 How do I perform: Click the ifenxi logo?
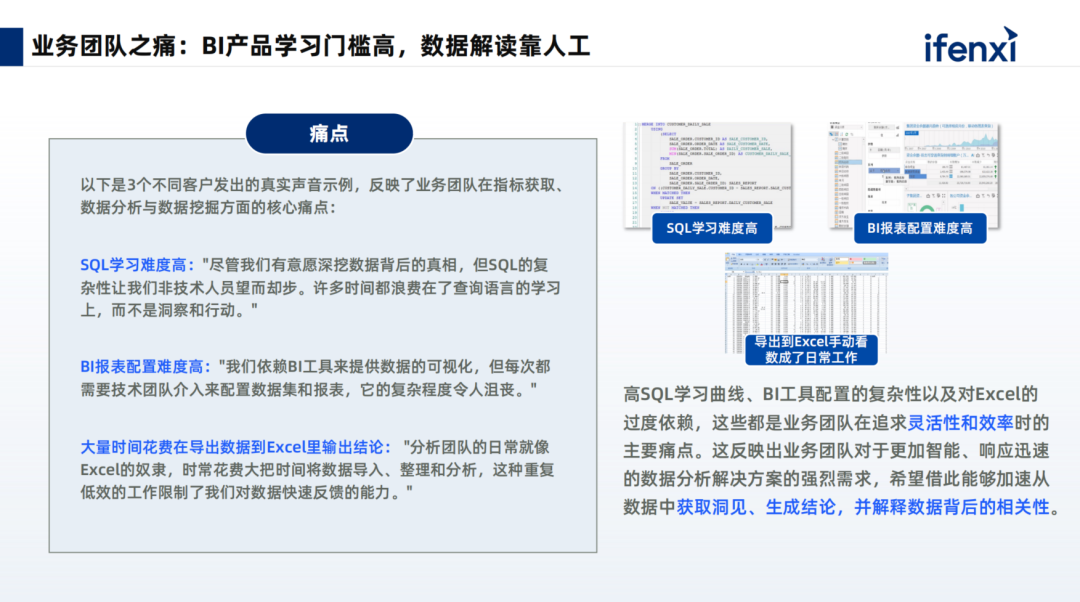pyautogui.click(x=970, y=45)
